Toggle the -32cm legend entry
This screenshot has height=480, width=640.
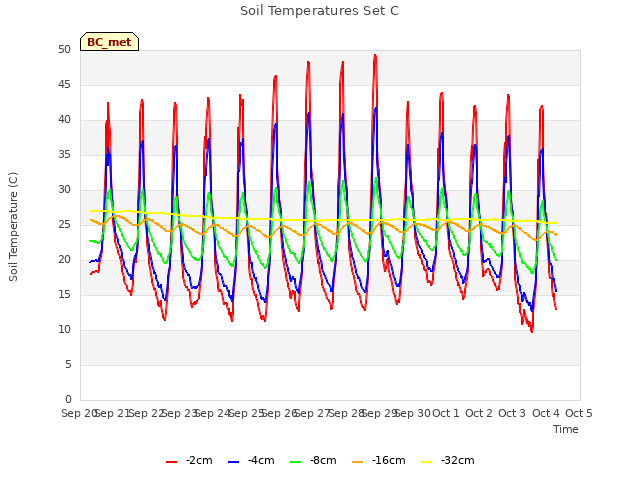[x=447, y=461]
